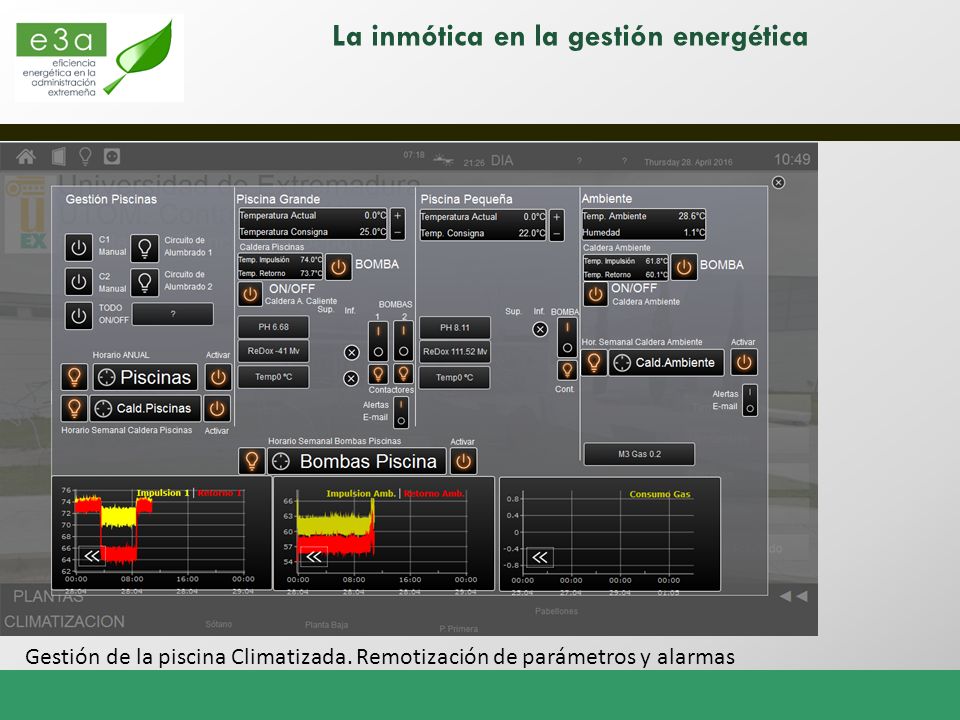Close the Gestión Piscinas panel with X
The height and width of the screenshot is (720, 960).
click(x=778, y=182)
